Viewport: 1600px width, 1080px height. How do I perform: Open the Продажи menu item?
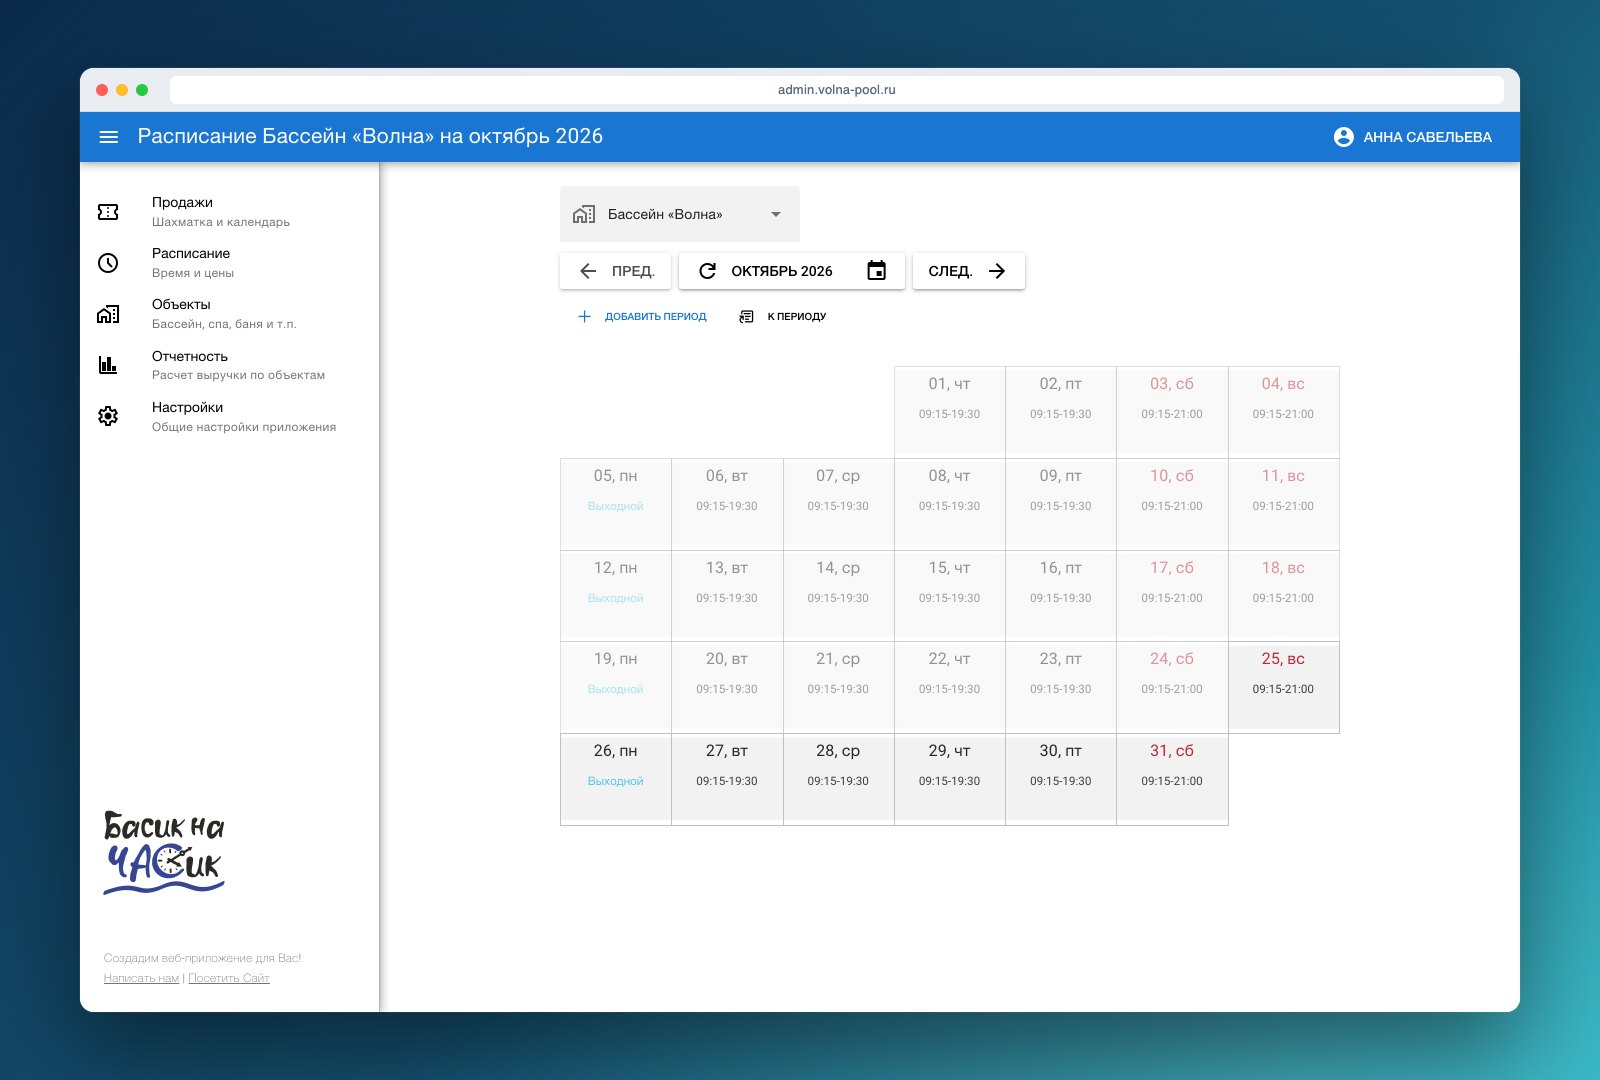click(230, 212)
